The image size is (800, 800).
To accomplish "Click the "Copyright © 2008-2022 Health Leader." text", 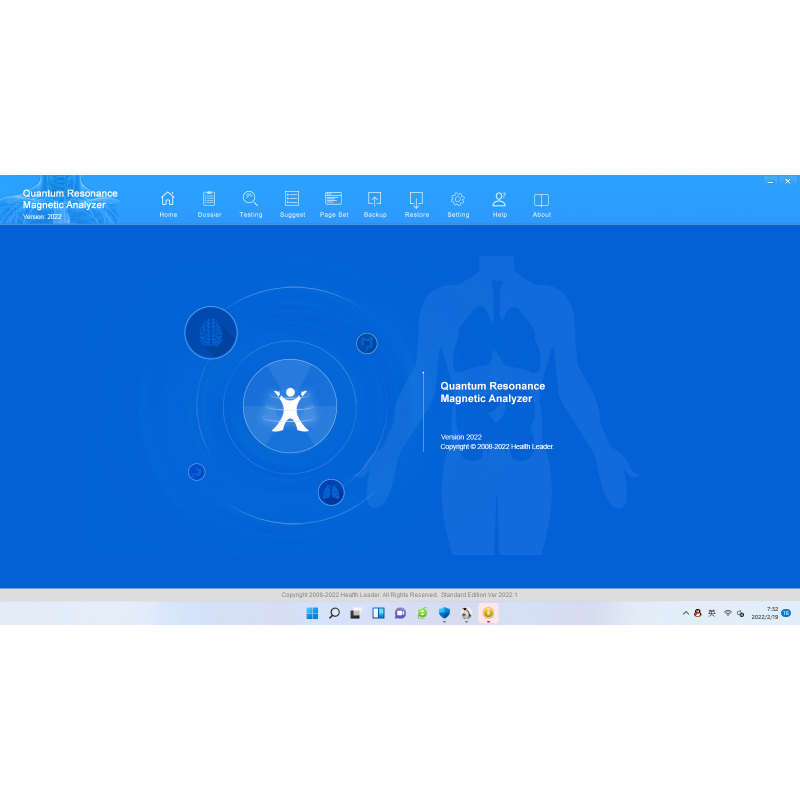I will pyautogui.click(x=497, y=446).
